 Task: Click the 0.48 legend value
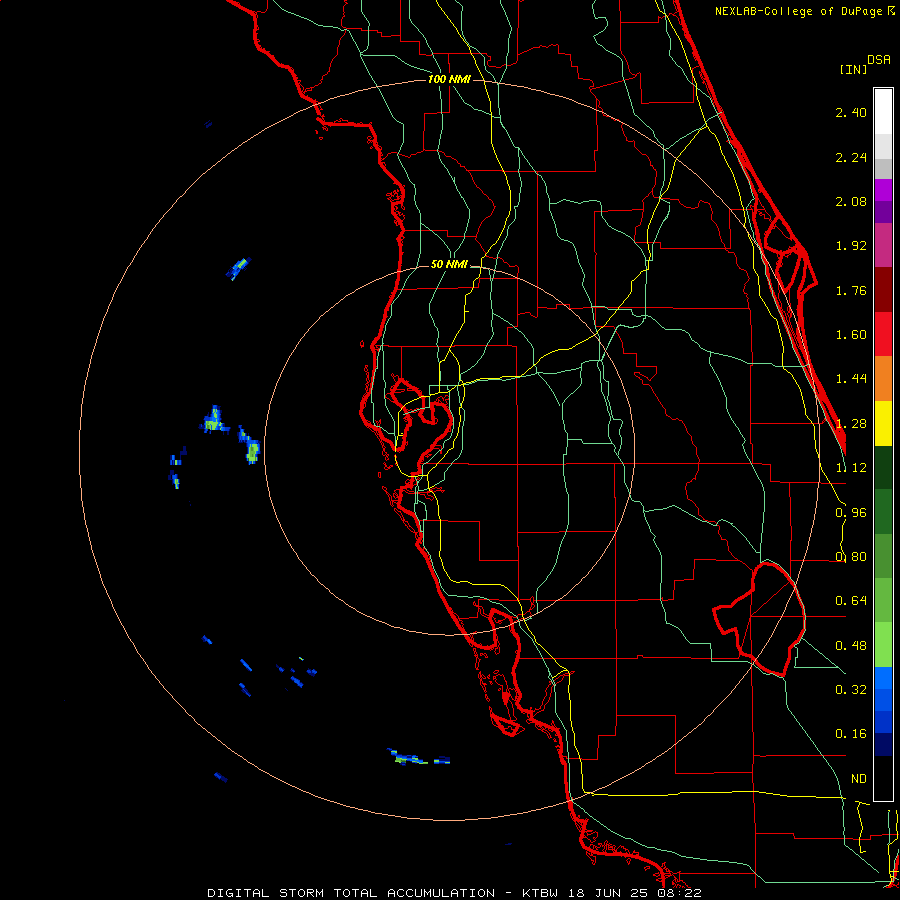851,646
